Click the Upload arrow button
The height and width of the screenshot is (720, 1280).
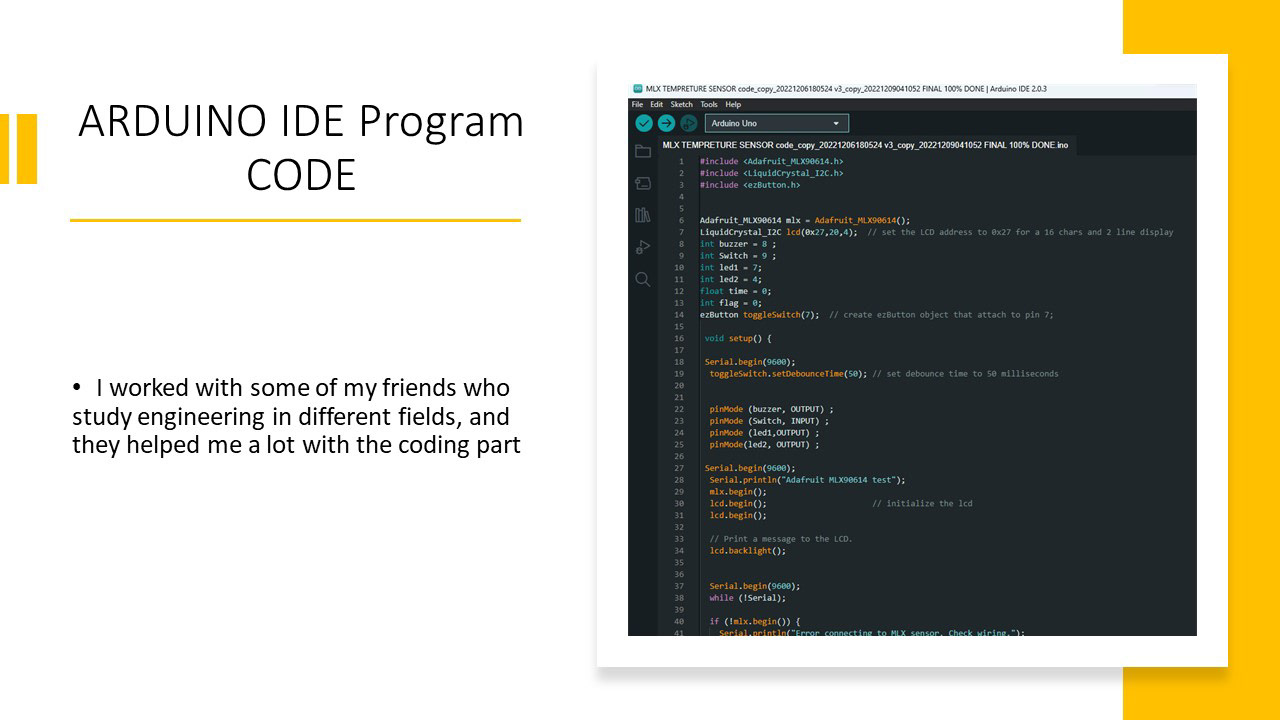(x=666, y=123)
